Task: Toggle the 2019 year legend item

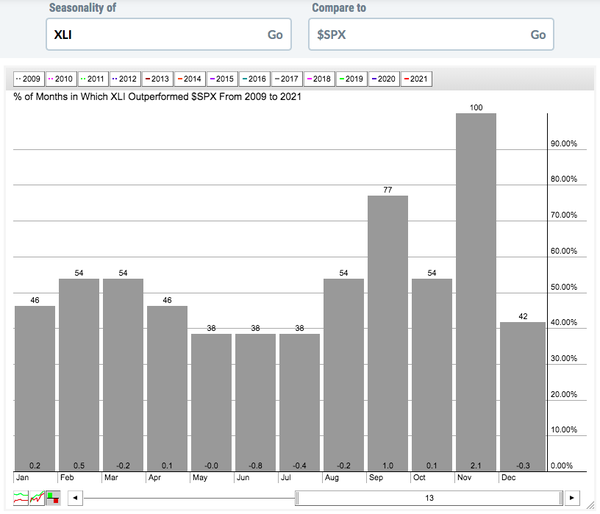Action: click(351, 78)
